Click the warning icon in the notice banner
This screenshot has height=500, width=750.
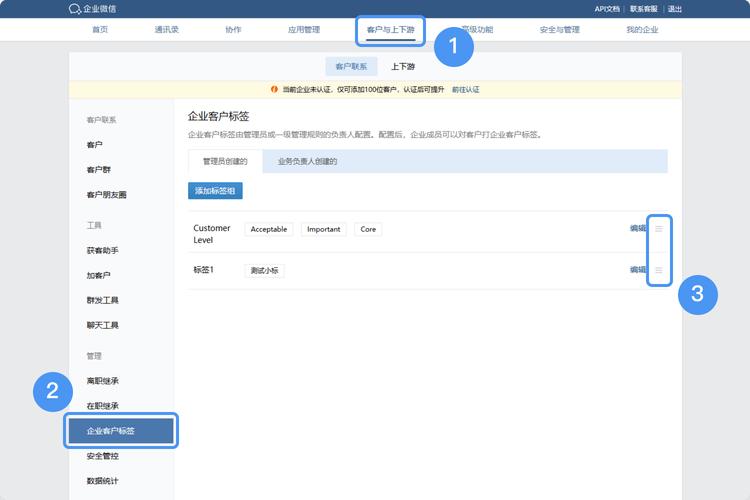click(x=274, y=89)
